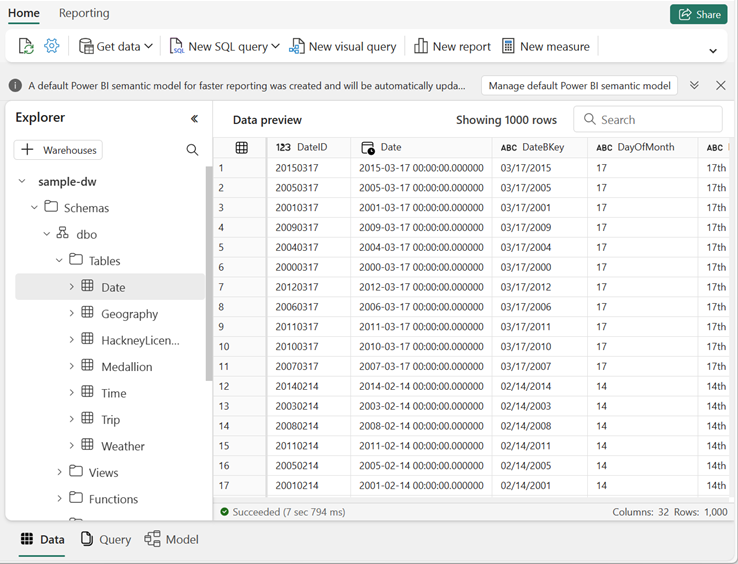Select the Medallion table
Viewport: 738px width, 564px height.
coord(127,366)
